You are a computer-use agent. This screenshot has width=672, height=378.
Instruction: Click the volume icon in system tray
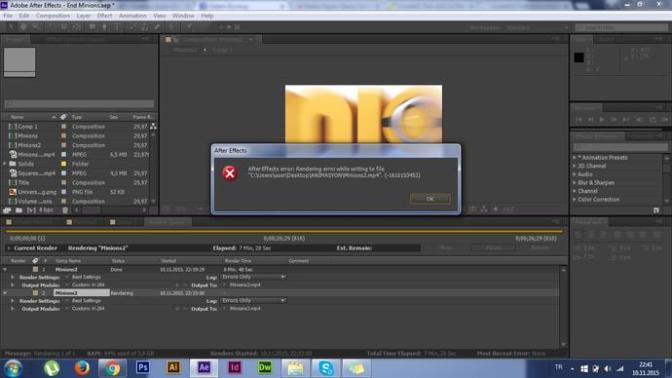point(607,369)
